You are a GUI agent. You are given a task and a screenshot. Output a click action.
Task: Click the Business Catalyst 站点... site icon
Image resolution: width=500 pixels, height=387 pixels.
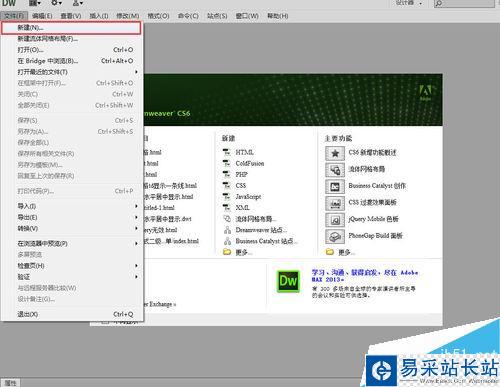[x=227, y=241]
